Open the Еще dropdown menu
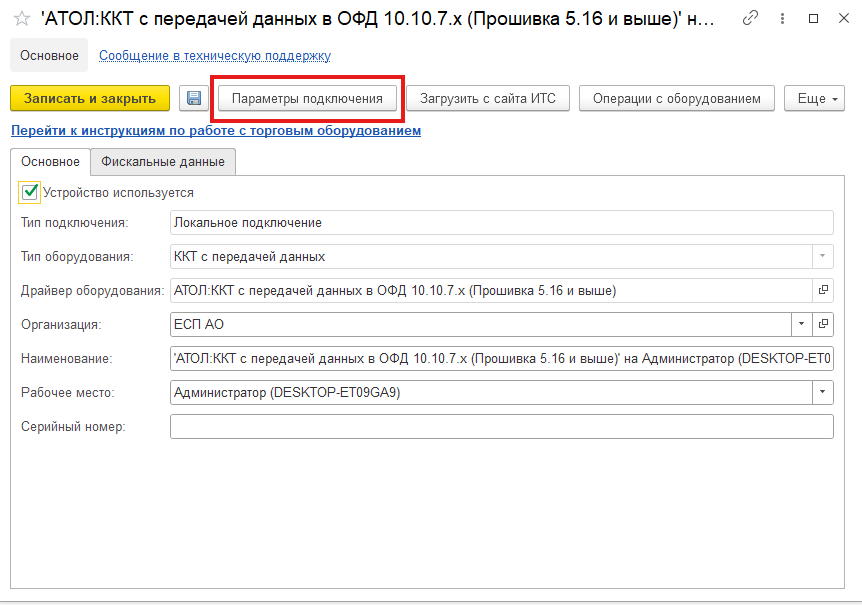The height and width of the screenshot is (605, 862). click(814, 98)
